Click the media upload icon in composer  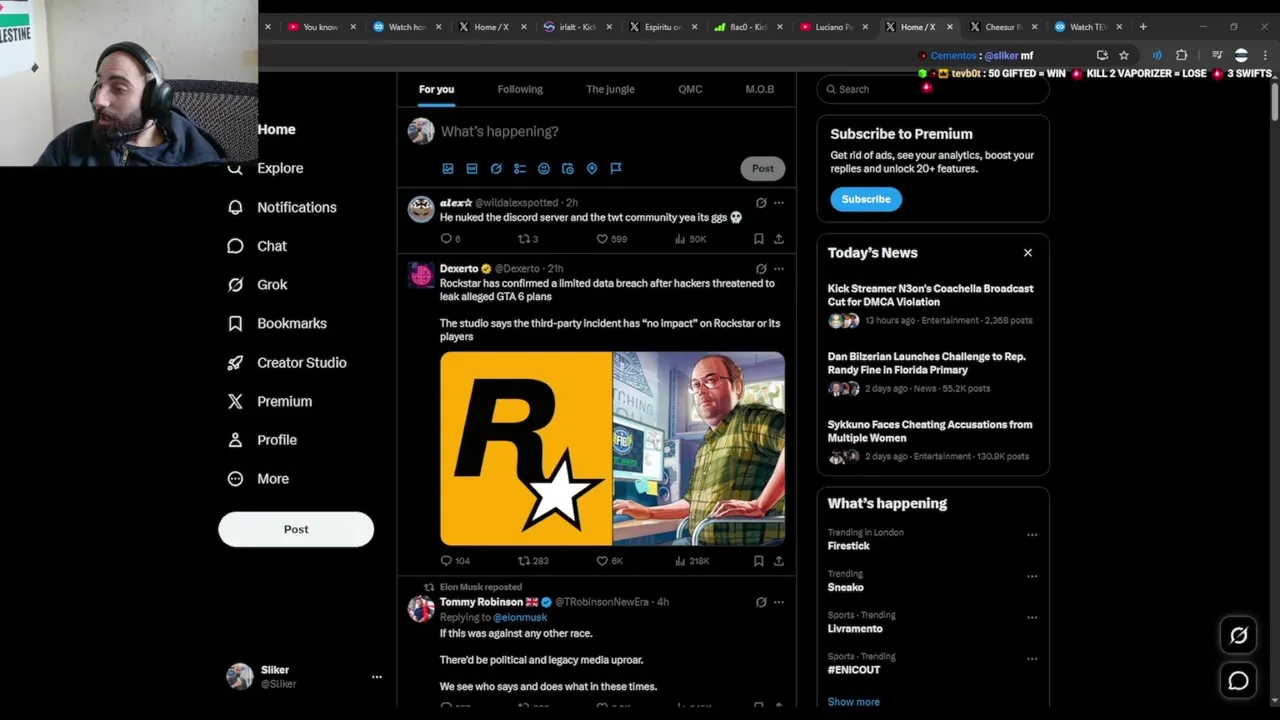tap(448, 169)
